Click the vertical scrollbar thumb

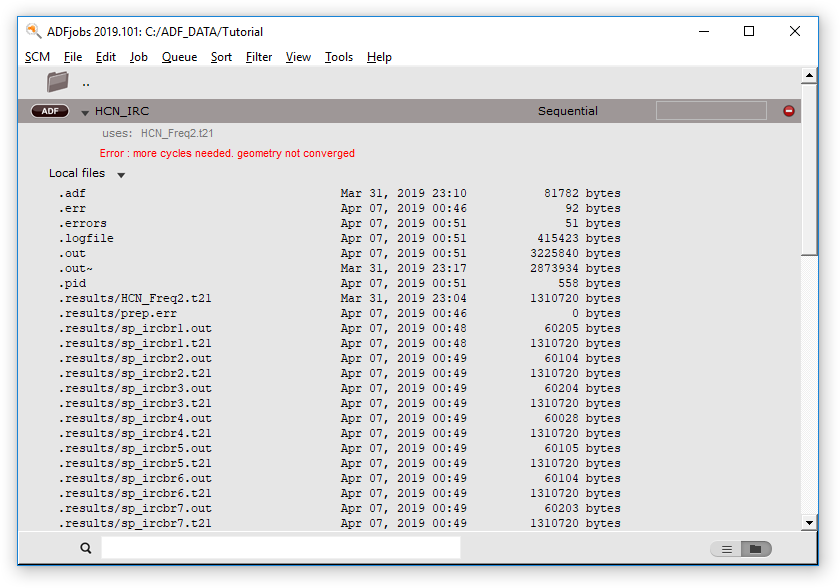(x=809, y=169)
